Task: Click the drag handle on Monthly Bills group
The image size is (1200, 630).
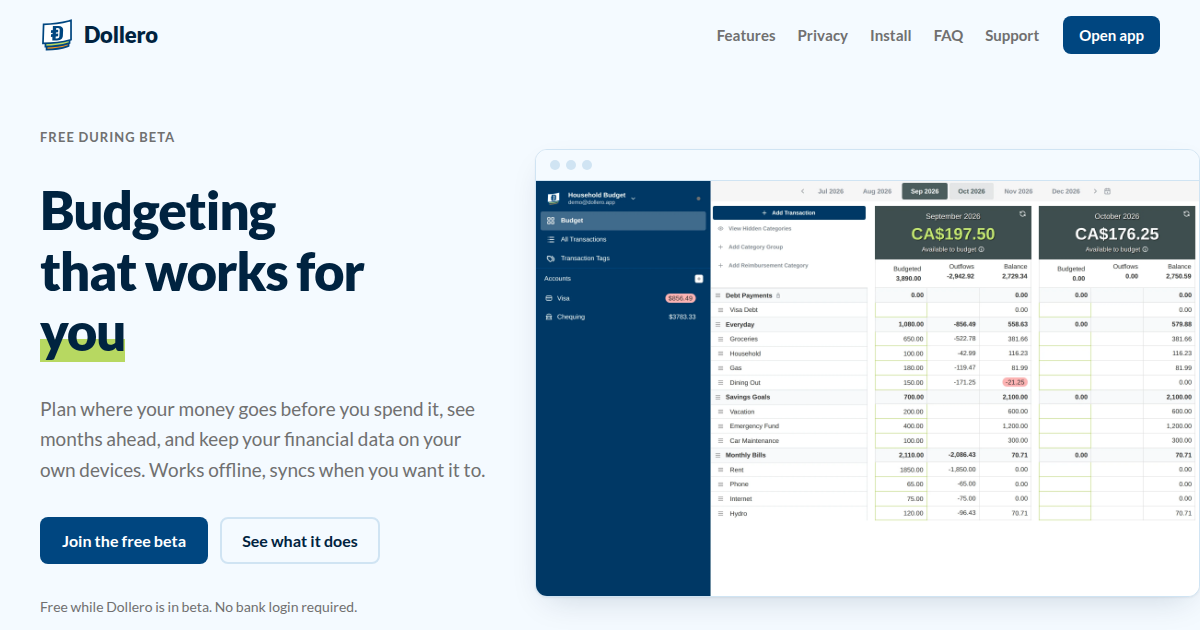Action: coord(718,455)
